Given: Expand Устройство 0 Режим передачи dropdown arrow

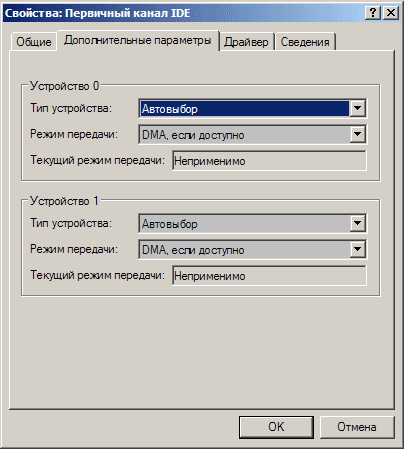Looking at the screenshot, I should 357,134.
